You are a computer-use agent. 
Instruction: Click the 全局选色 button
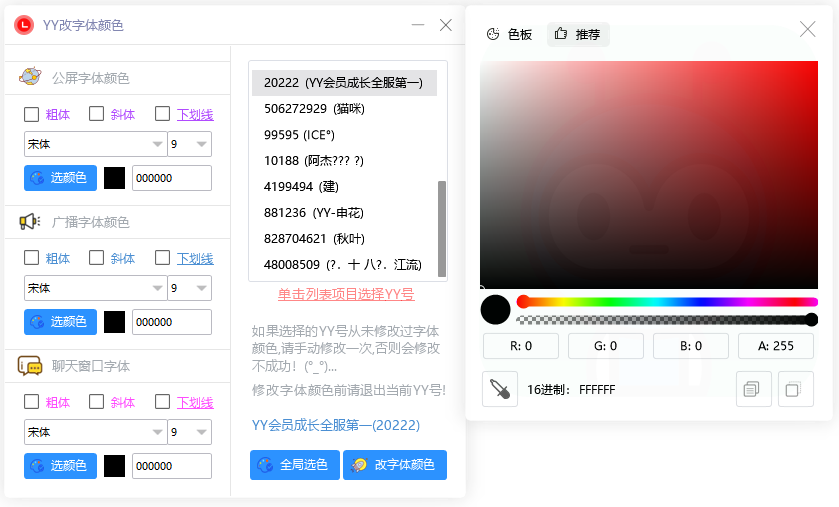(295, 464)
